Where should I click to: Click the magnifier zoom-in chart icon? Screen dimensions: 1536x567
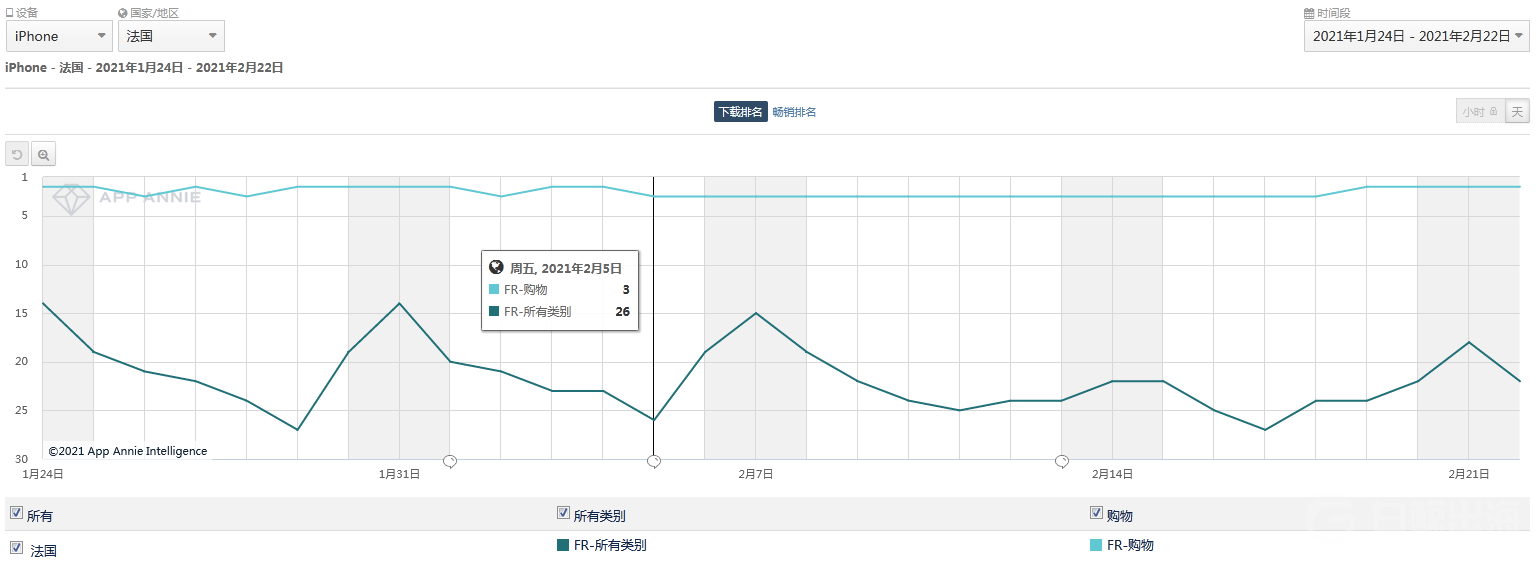tap(43, 155)
